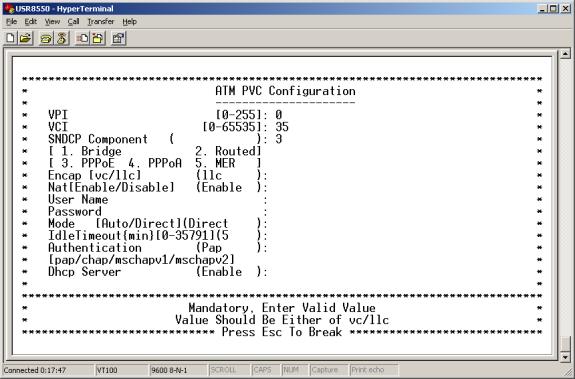Click 'Mandatory, Enter Valid Value' message

tap(282, 308)
